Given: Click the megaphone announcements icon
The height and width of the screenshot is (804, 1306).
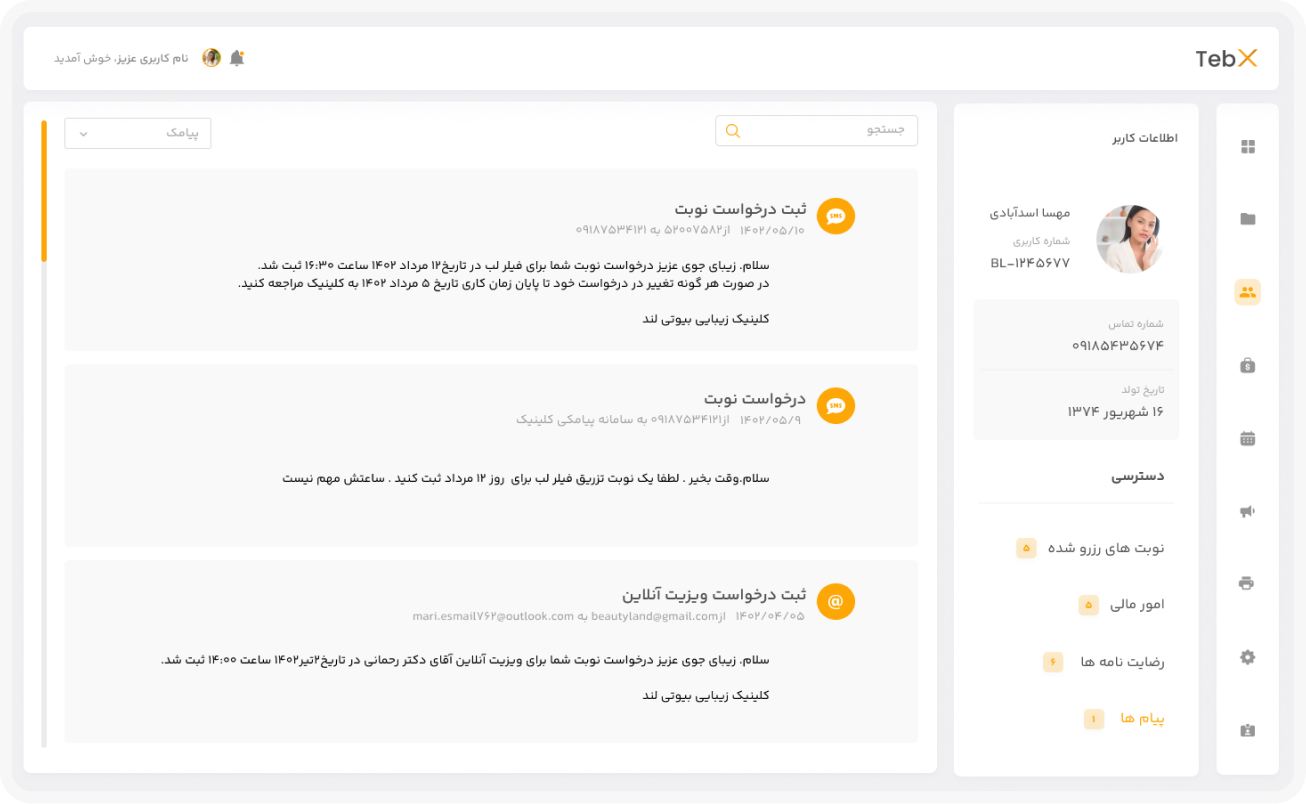Looking at the screenshot, I should 1247,511.
